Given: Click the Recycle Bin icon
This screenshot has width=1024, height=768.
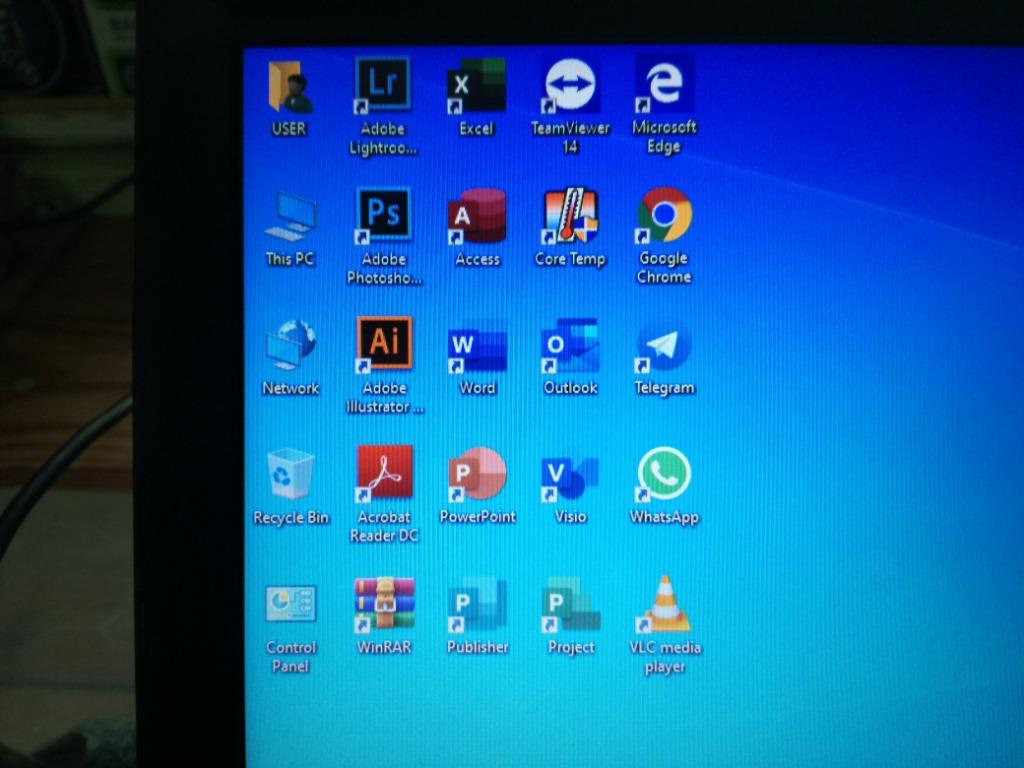Looking at the screenshot, I should (291, 475).
